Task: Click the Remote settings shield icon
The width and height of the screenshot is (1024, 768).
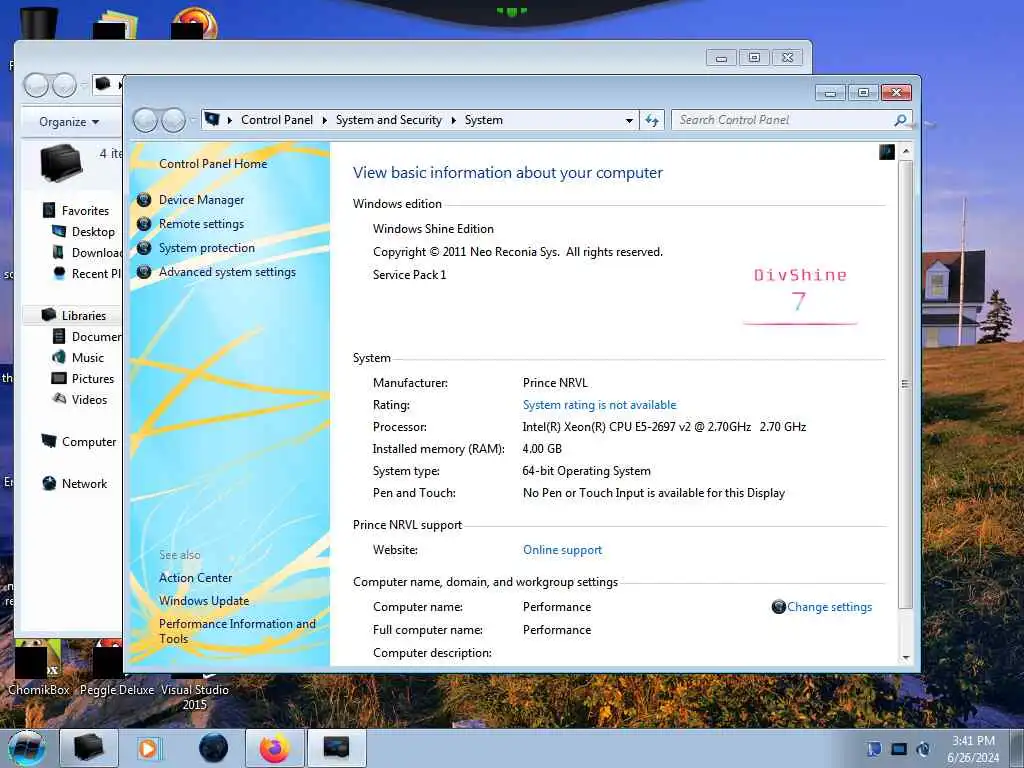Action: coord(144,224)
